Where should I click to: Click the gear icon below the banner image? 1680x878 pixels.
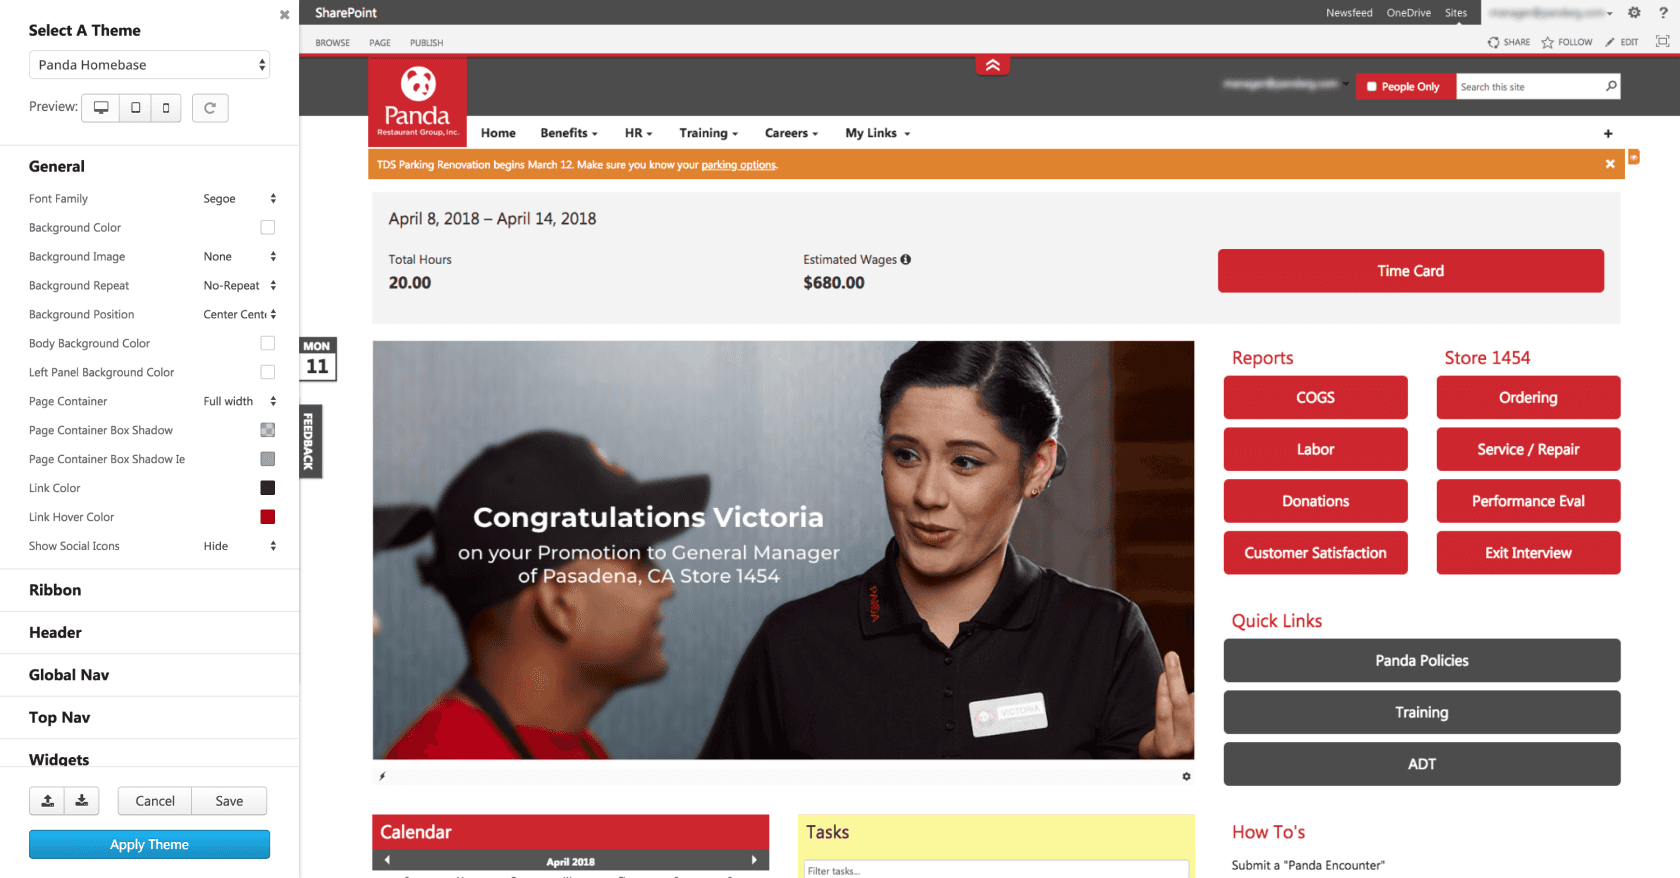pos(1186,776)
